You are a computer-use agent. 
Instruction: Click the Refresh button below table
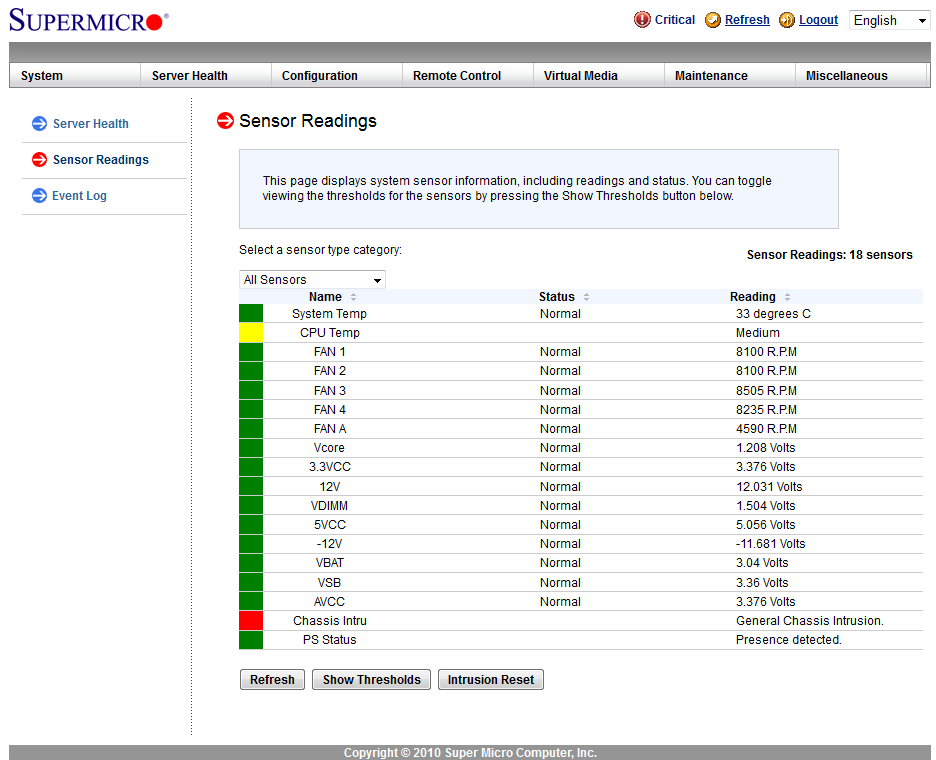point(272,679)
